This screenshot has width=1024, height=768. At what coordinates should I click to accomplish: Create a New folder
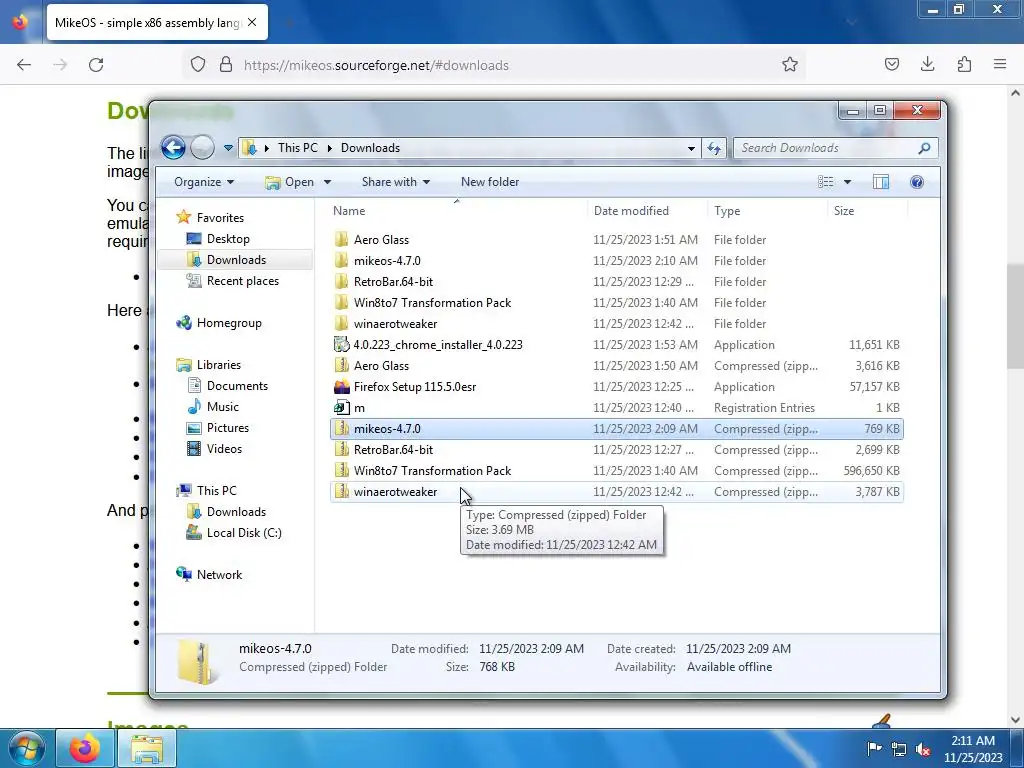[x=490, y=182]
